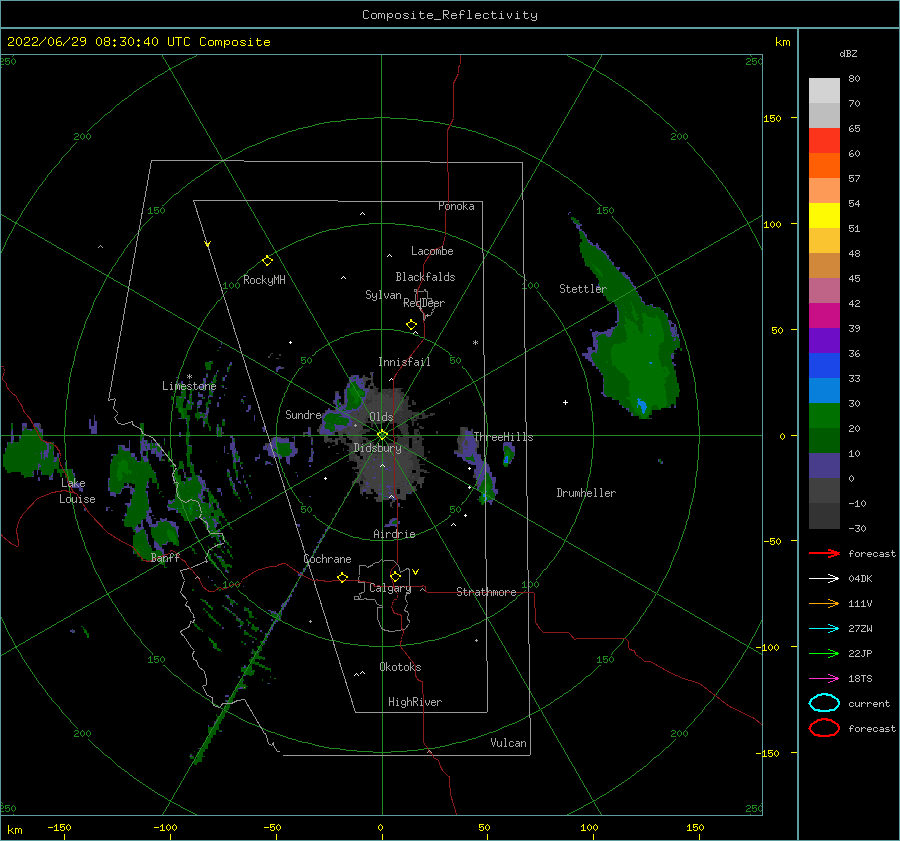Click the diamond marker south of Cochrane

click(342, 577)
